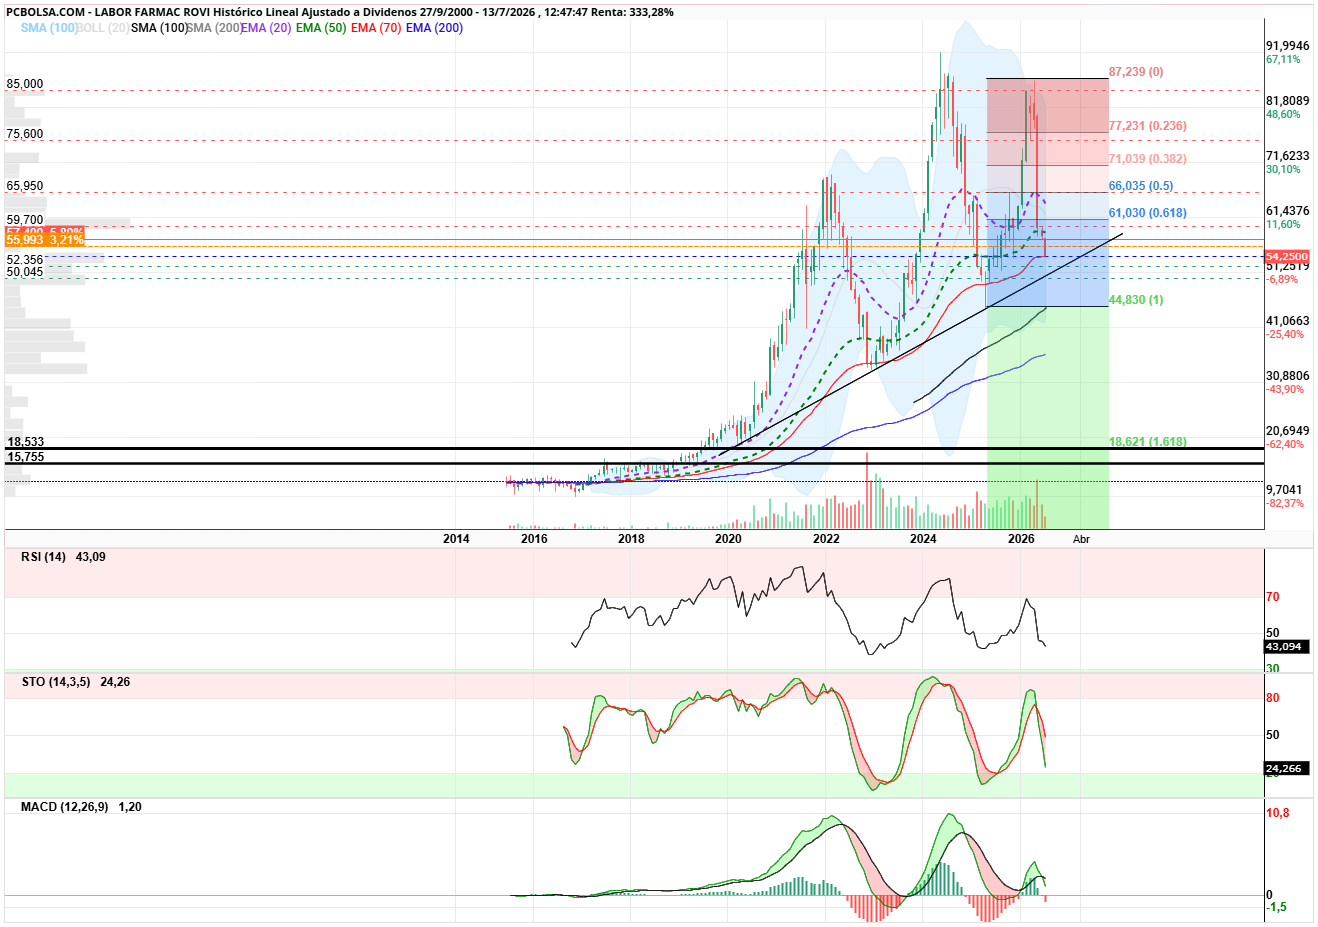Click price axis value 9,7041
1318x927 pixels.
pos(1284,490)
